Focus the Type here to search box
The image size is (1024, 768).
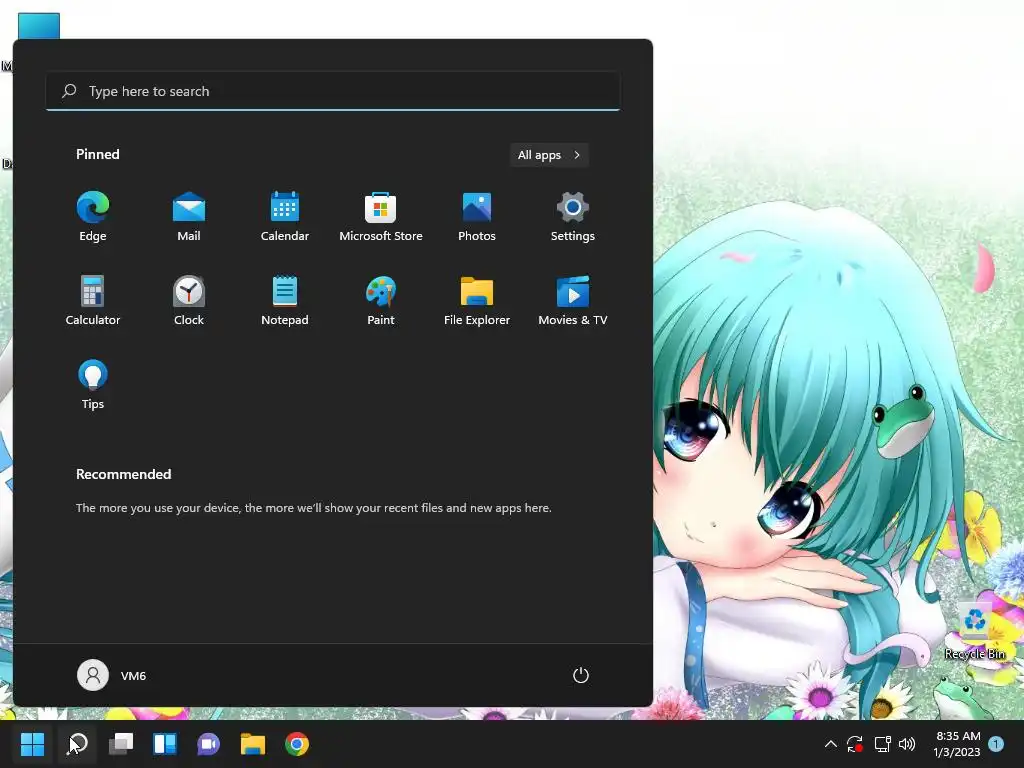coord(333,91)
